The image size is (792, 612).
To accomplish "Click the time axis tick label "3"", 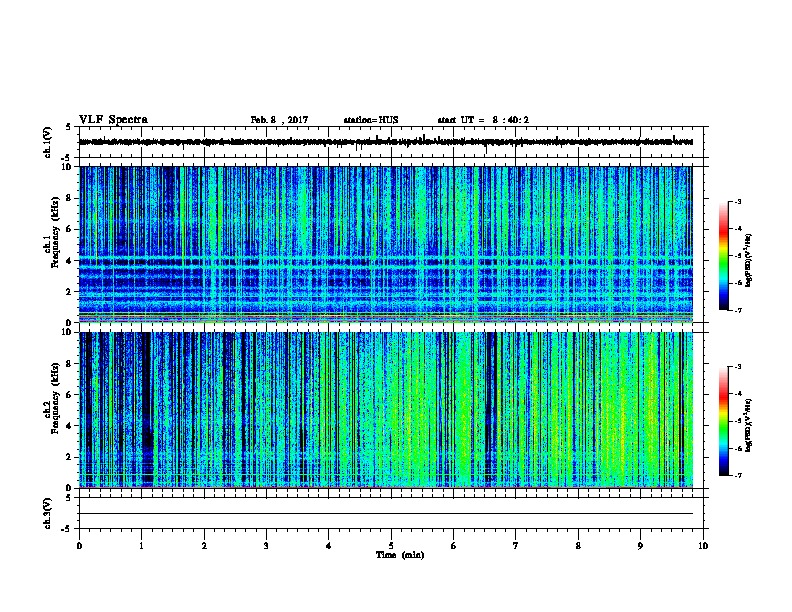I will click(266, 545).
